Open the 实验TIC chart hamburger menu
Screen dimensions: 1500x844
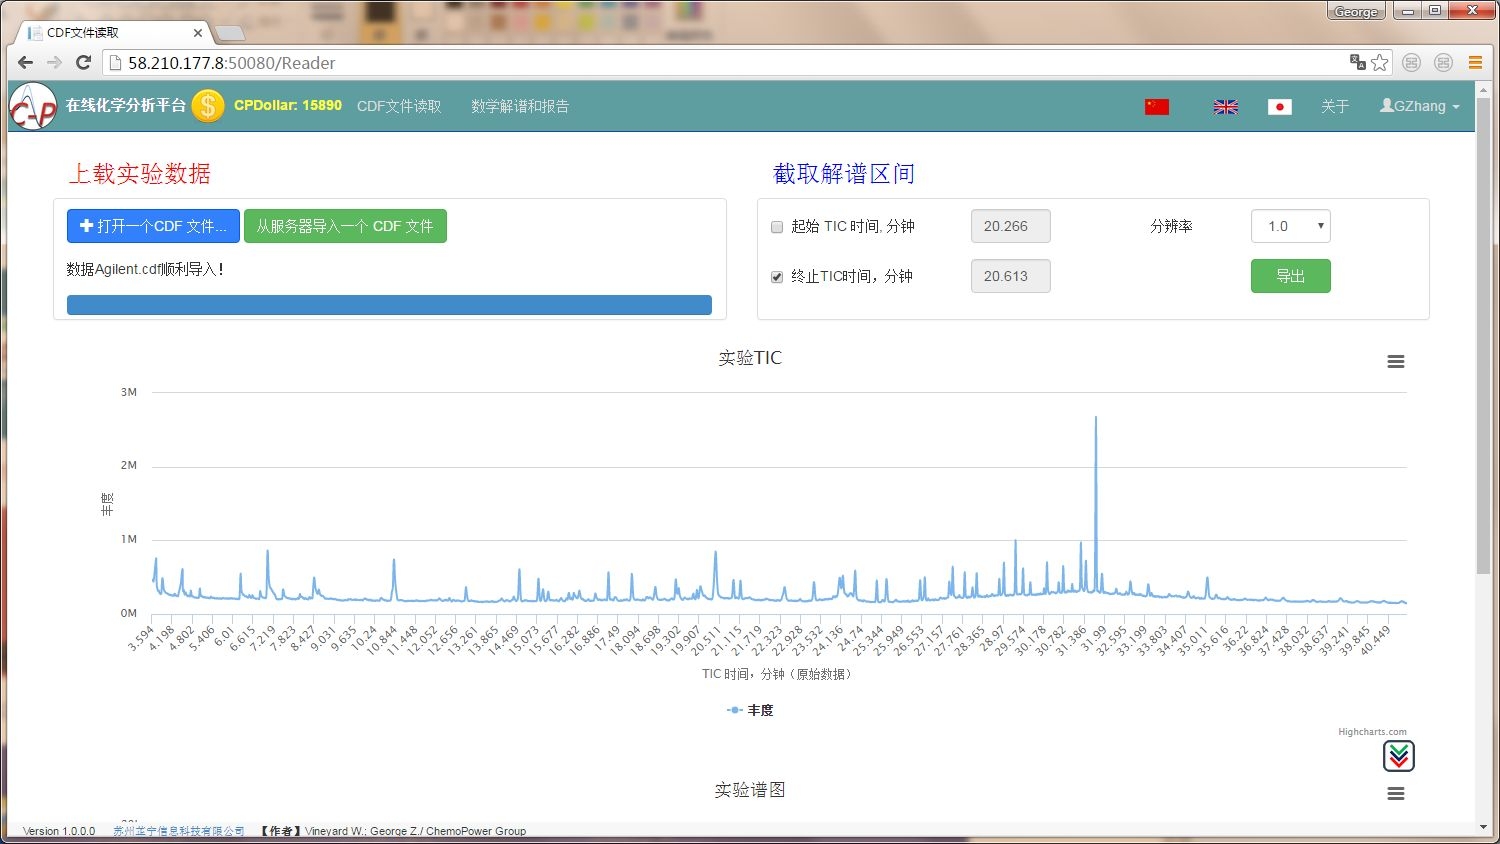[1396, 362]
